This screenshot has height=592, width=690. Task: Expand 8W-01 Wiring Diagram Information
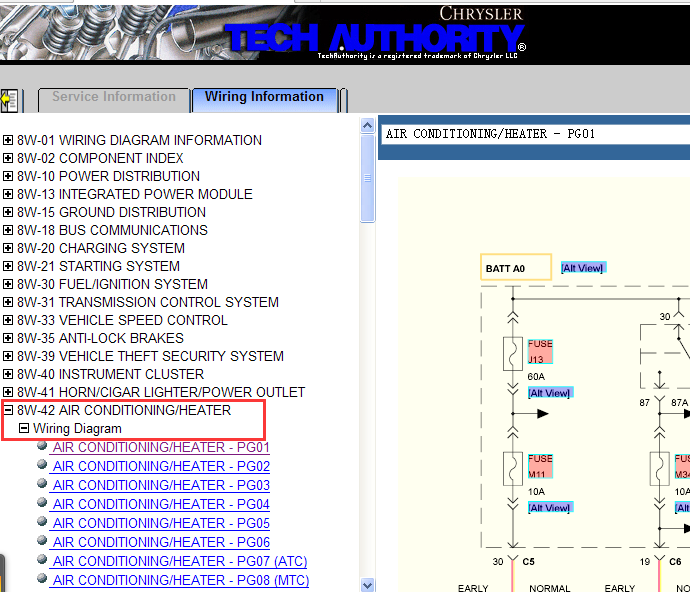(7, 140)
